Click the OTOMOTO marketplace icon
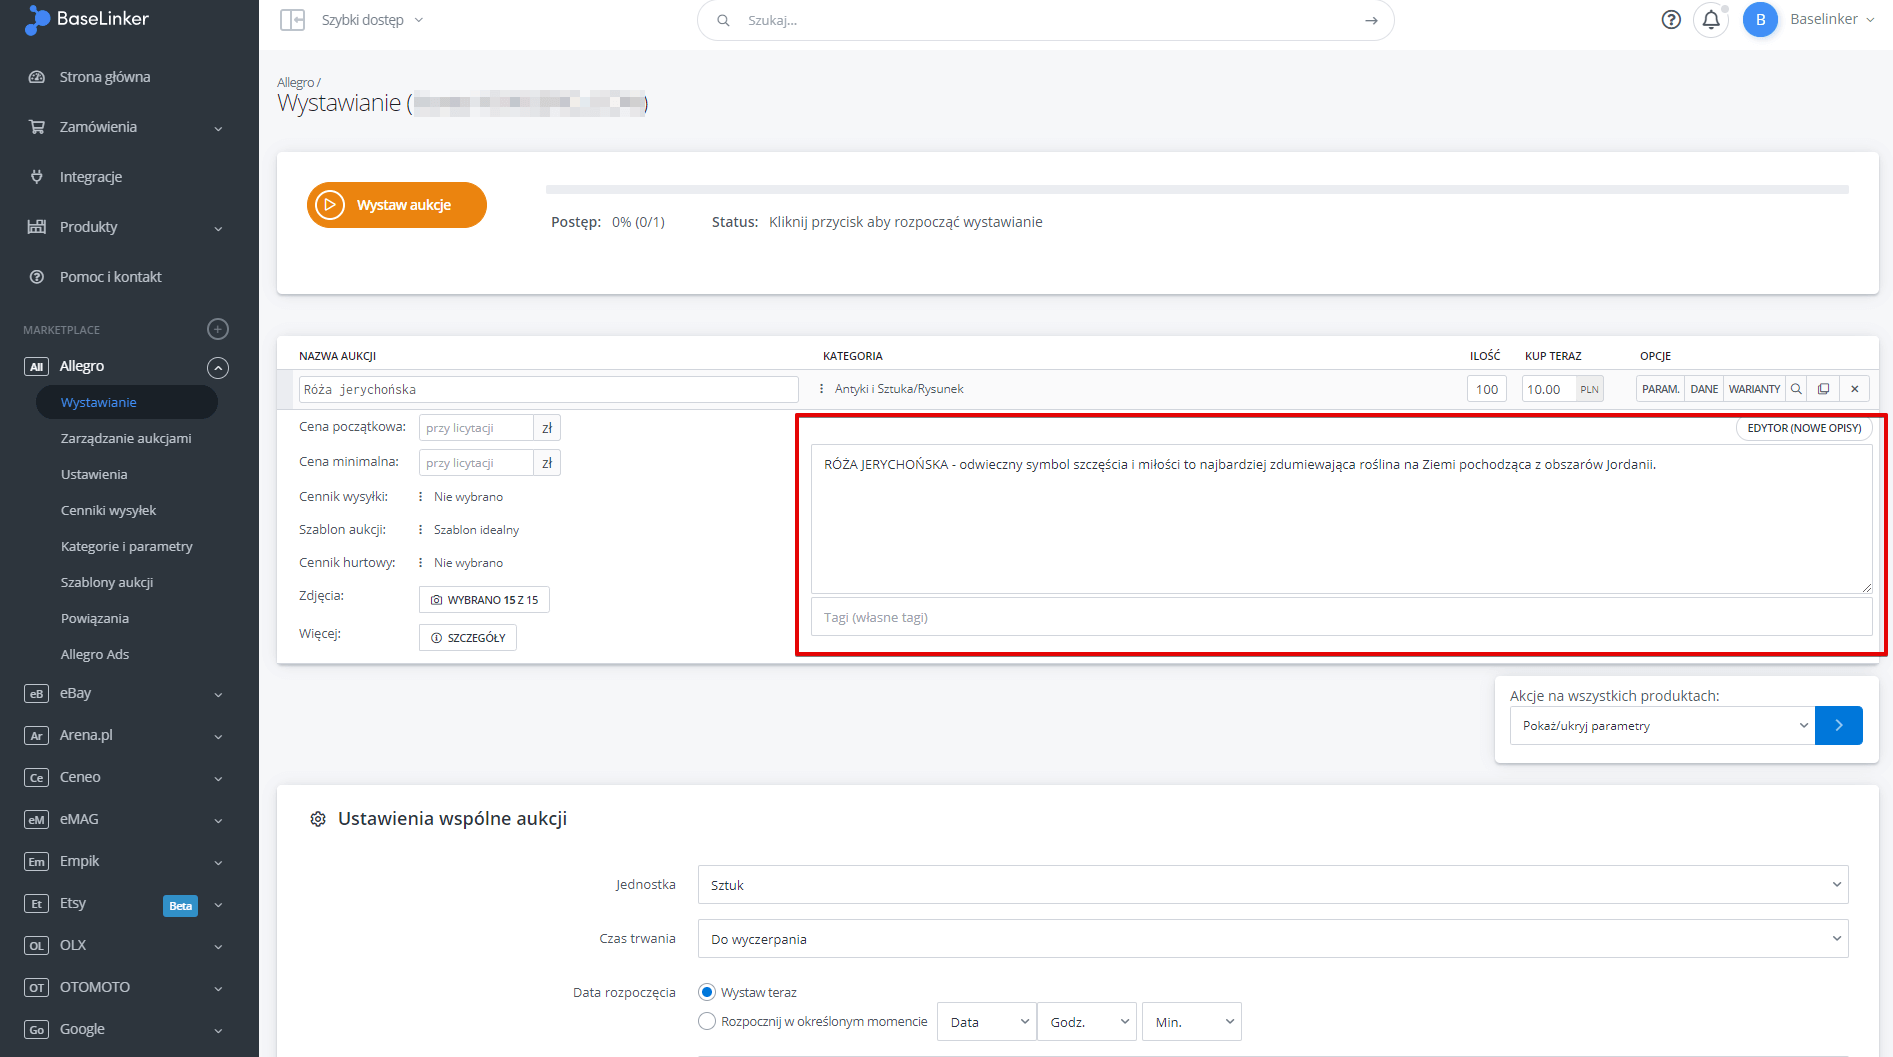 pos(36,988)
